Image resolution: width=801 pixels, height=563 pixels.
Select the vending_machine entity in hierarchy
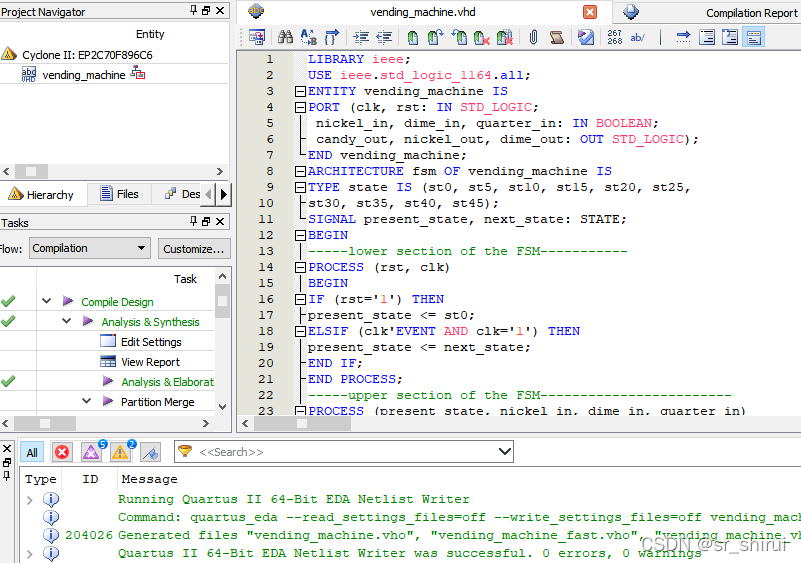coord(84,75)
